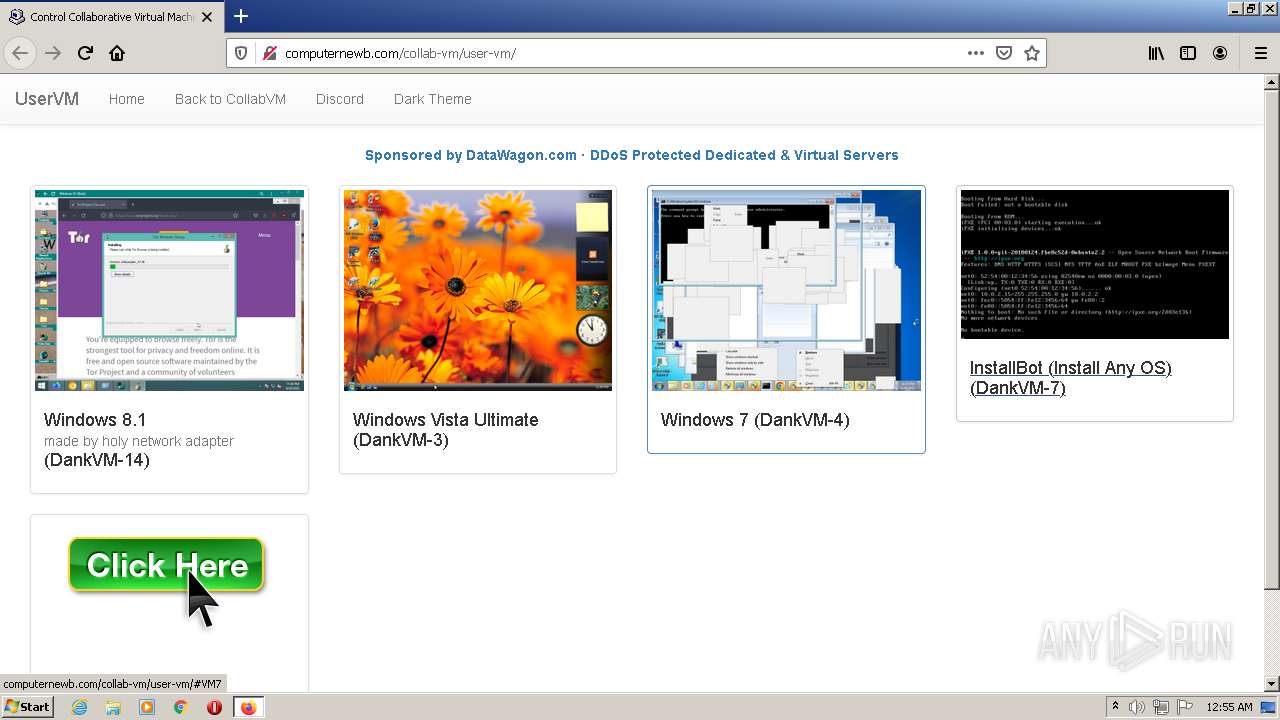Open the tracking protection shield panel
This screenshot has width=1280, height=720.
coord(241,53)
